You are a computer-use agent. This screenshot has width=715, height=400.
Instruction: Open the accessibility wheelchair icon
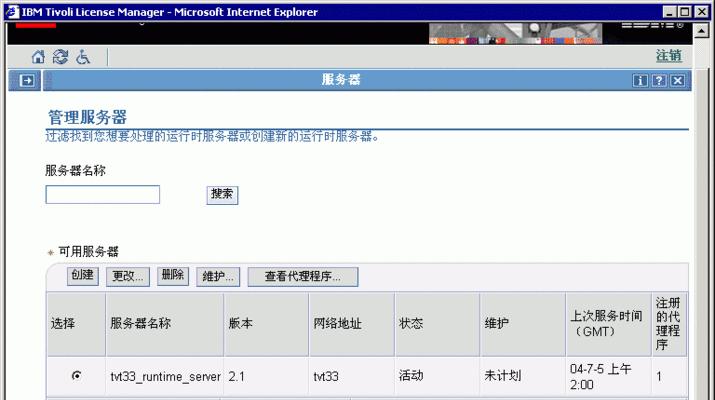click(83, 57)
